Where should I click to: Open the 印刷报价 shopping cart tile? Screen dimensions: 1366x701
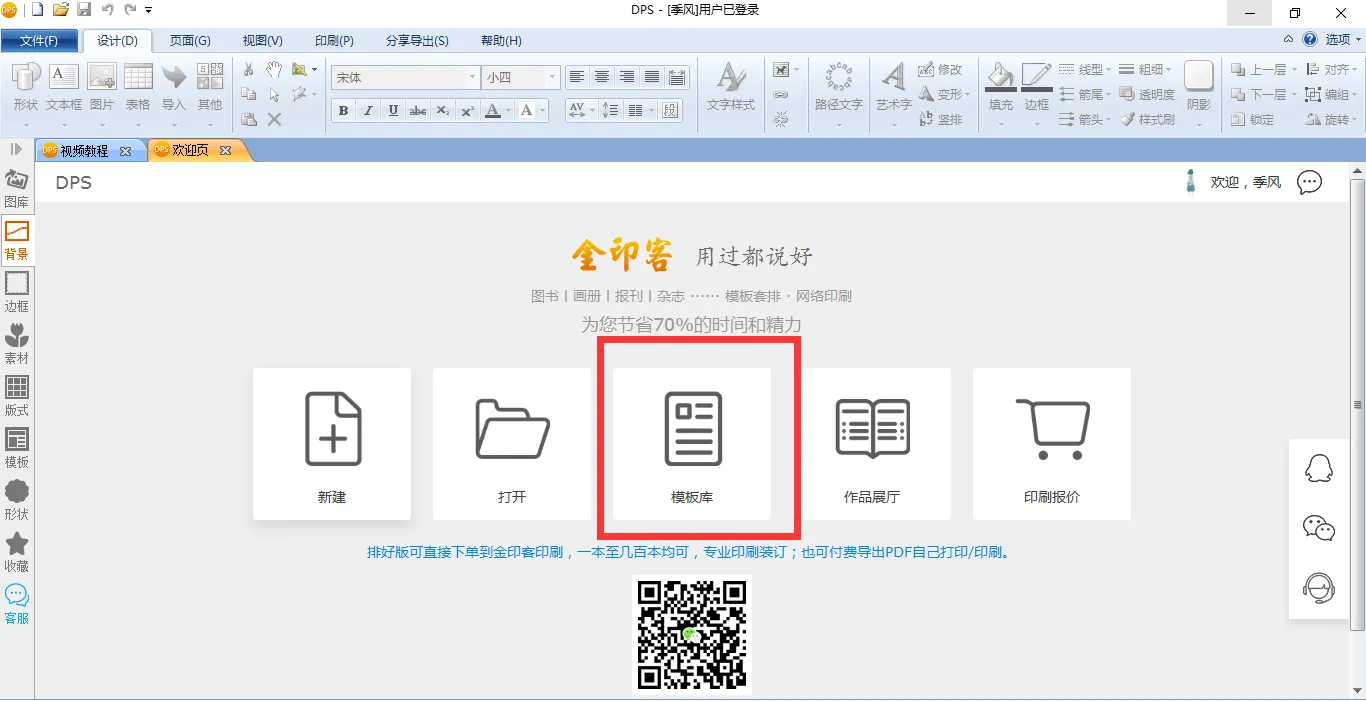click(x=1052, y=443)
